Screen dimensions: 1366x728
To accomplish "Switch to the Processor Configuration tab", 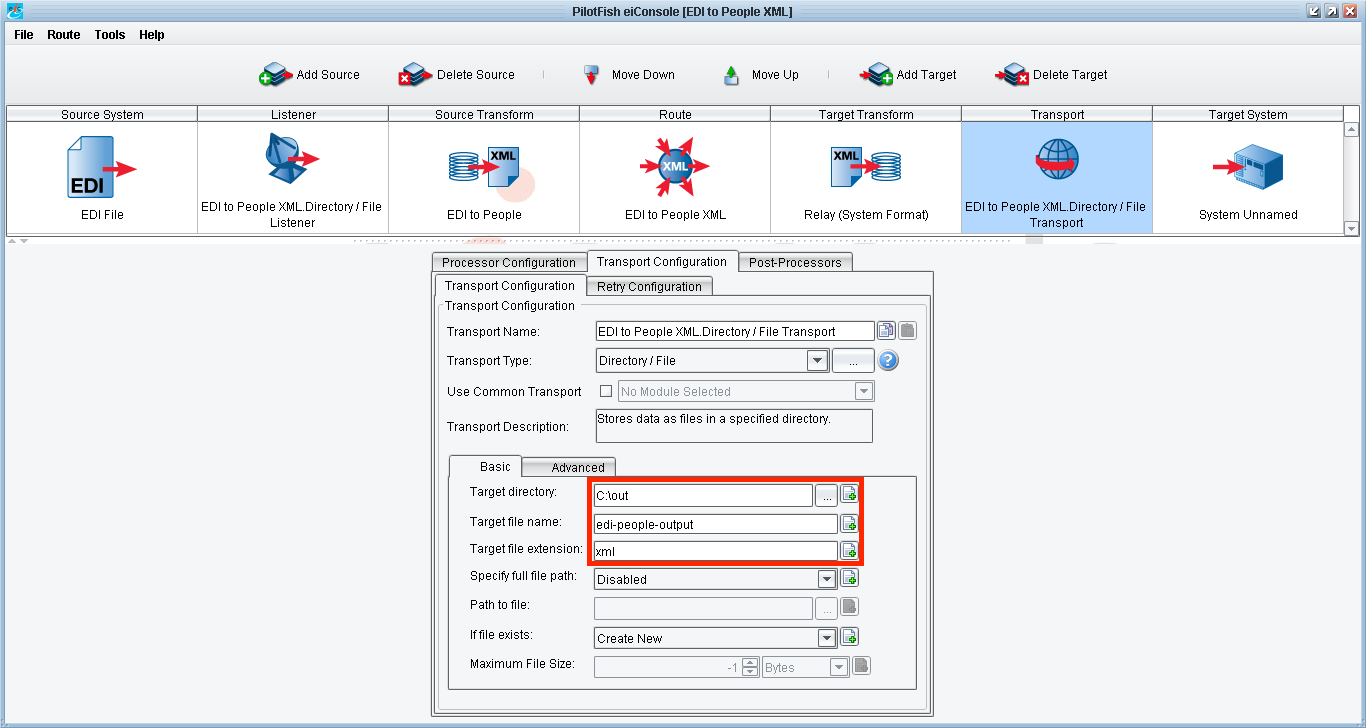I will 509,263.
